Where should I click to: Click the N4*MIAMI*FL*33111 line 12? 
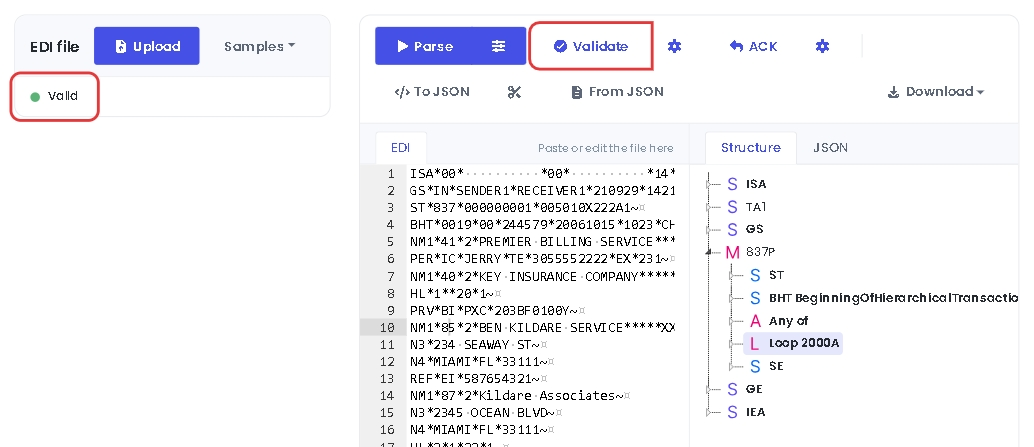[x=482, y=362]
